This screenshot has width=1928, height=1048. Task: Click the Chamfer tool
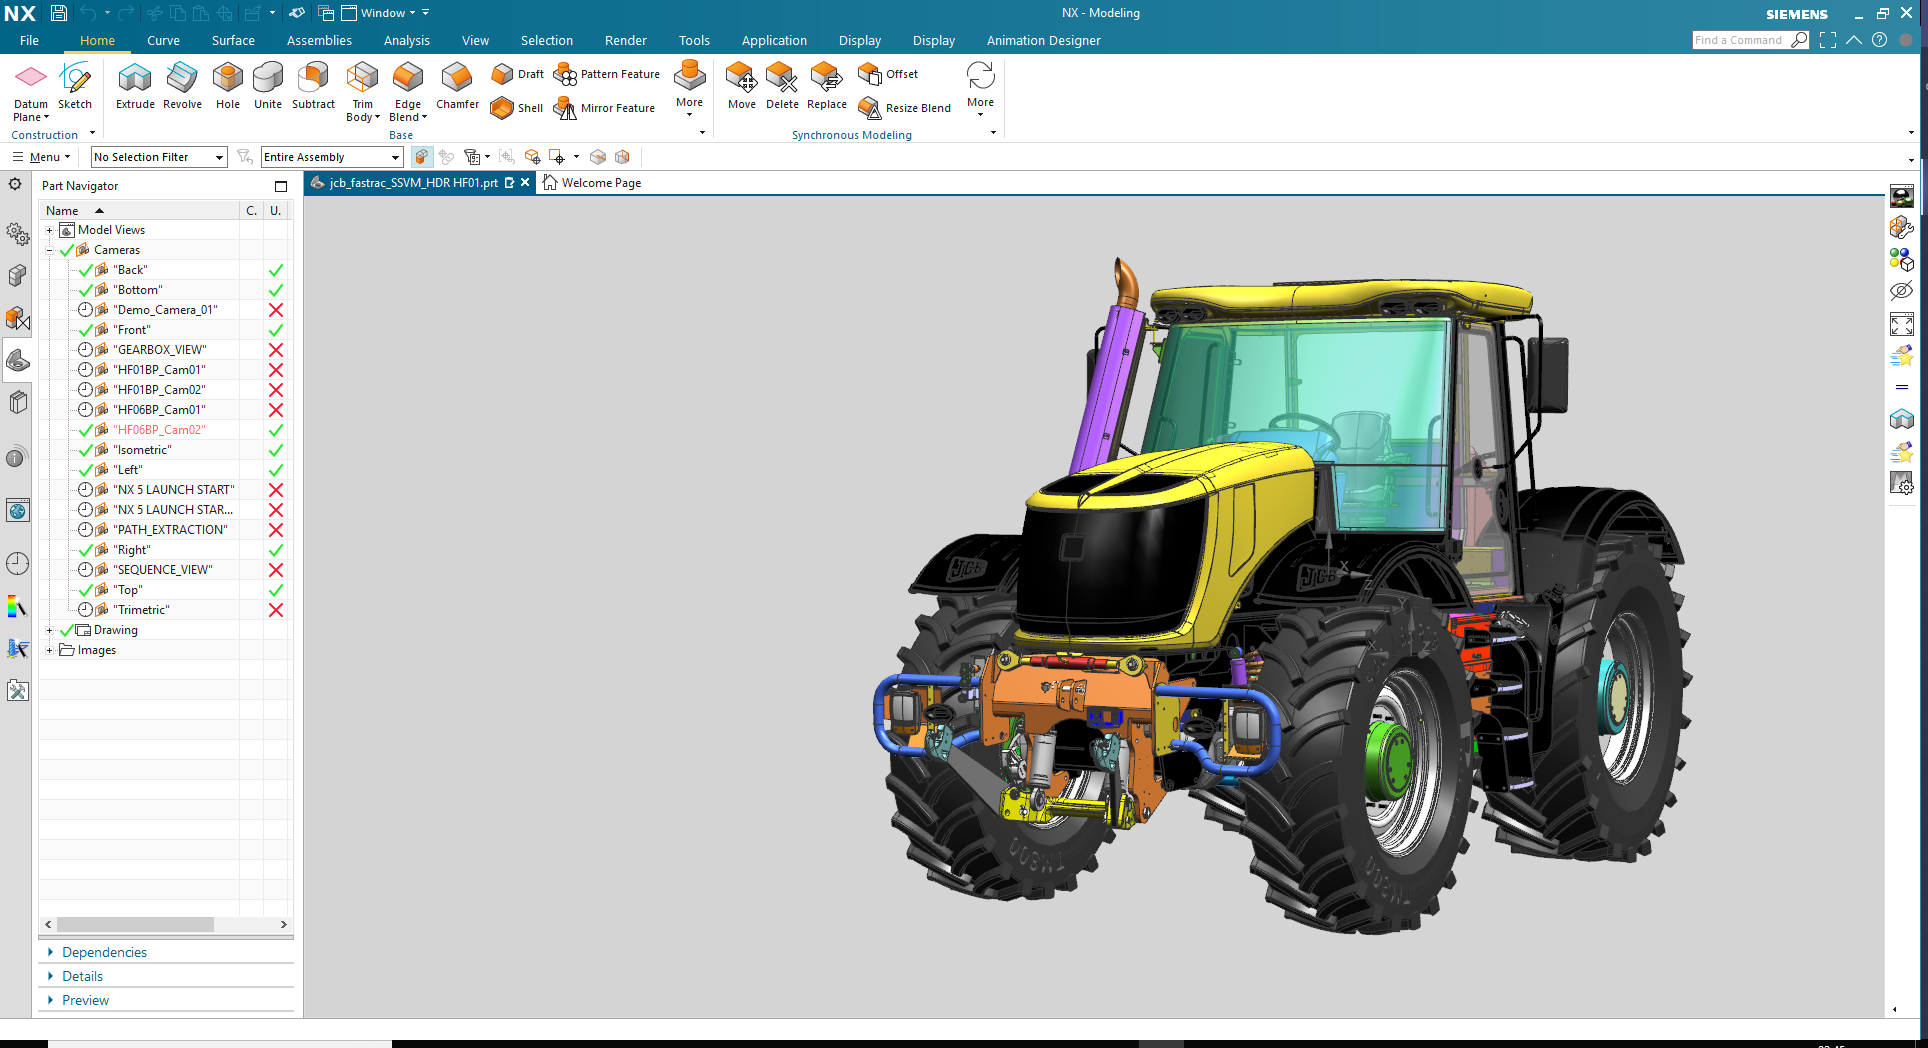(x=457, y=85)
